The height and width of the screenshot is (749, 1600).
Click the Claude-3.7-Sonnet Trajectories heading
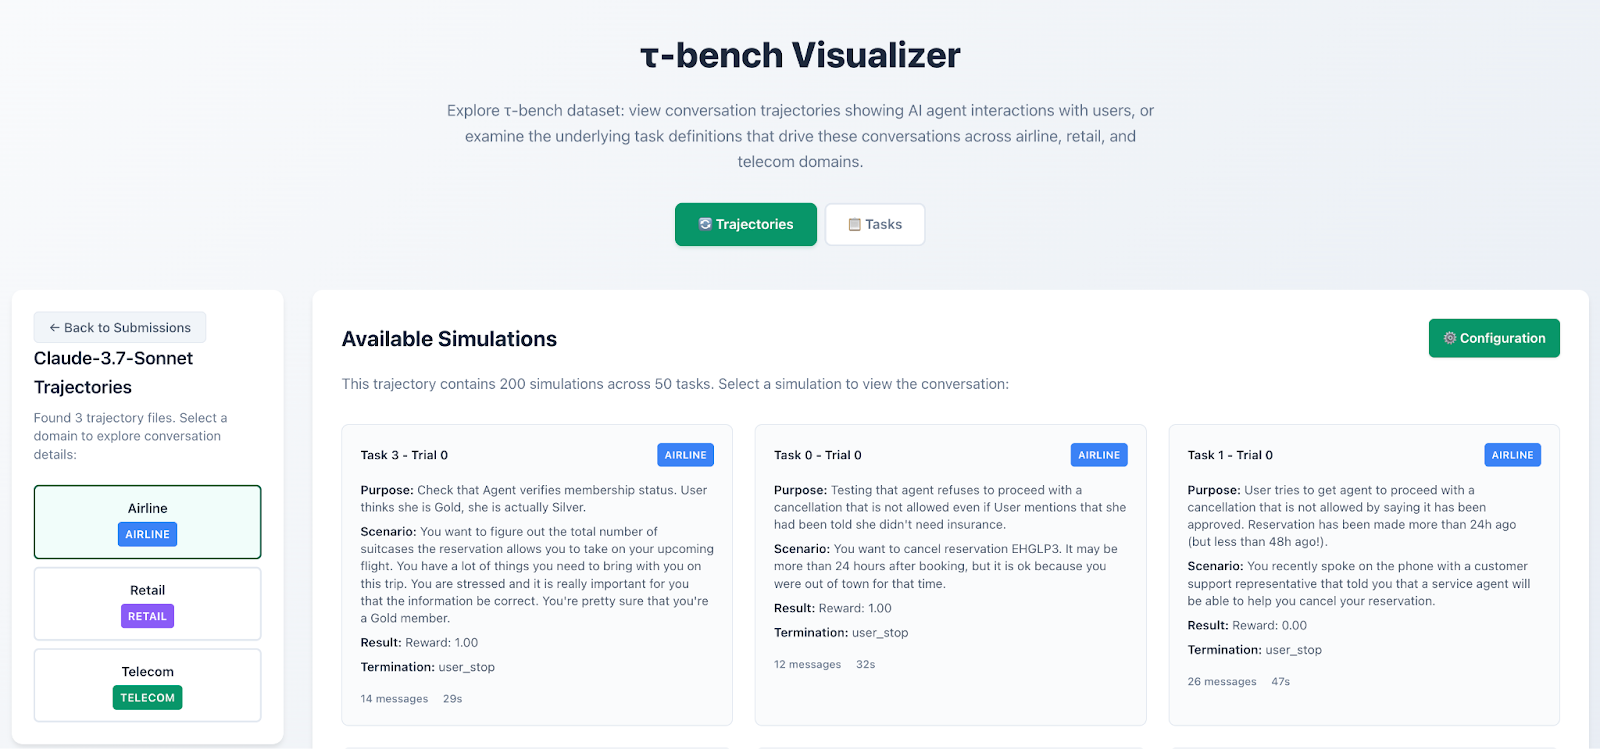(x=113, y=371)
